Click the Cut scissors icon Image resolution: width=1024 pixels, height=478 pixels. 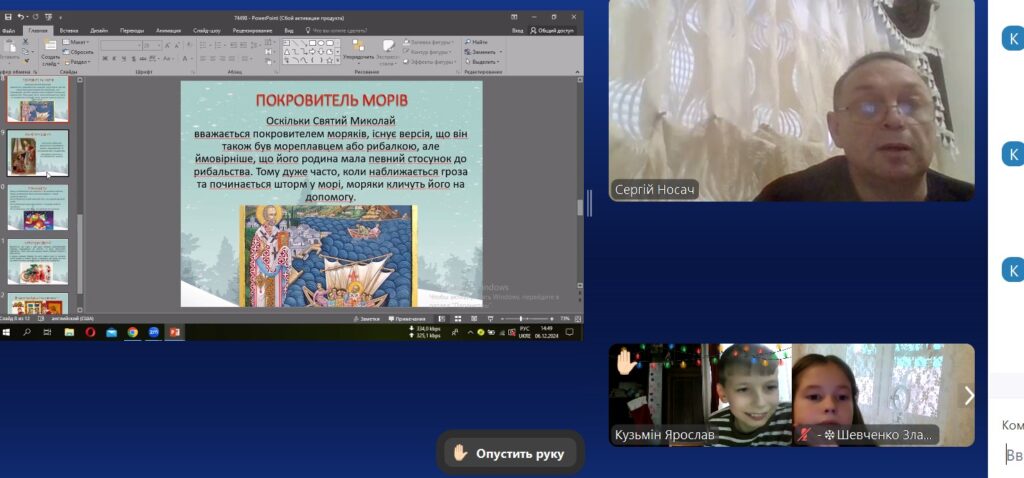[26, 42]
